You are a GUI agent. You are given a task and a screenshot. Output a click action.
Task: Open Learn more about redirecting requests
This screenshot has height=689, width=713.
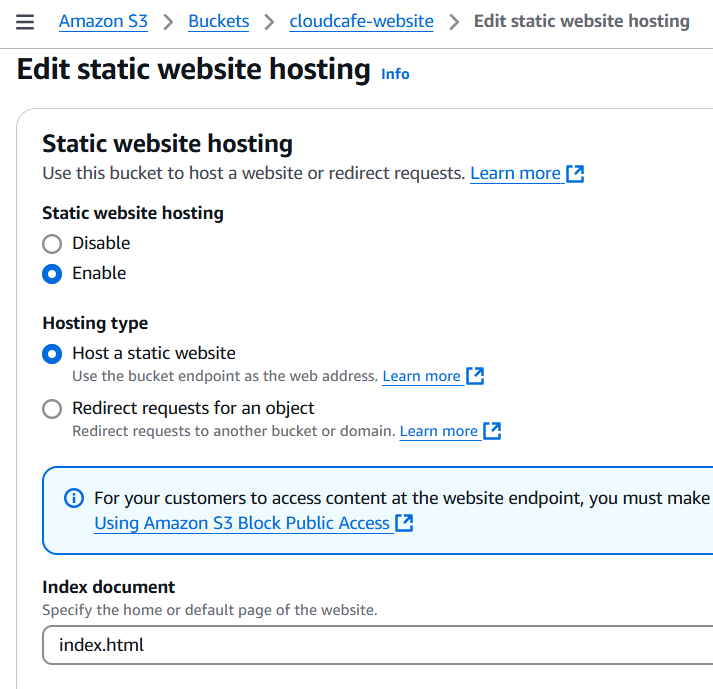438,431
